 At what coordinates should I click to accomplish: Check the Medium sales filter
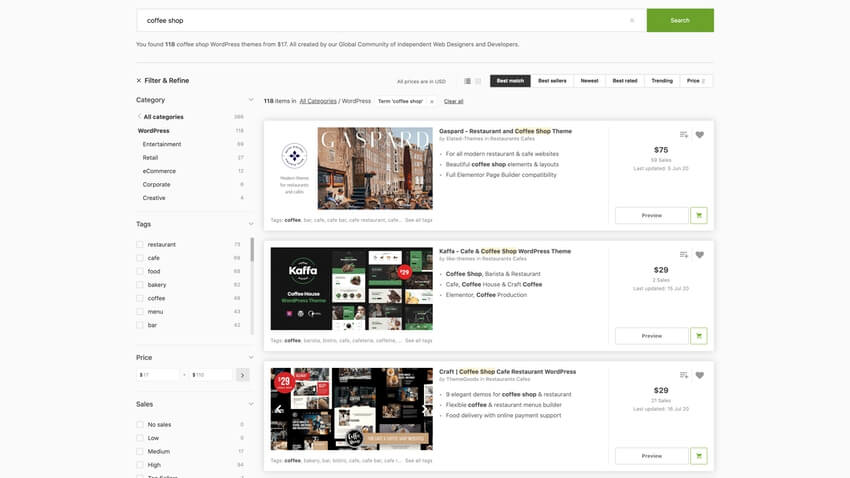point(140,451)
